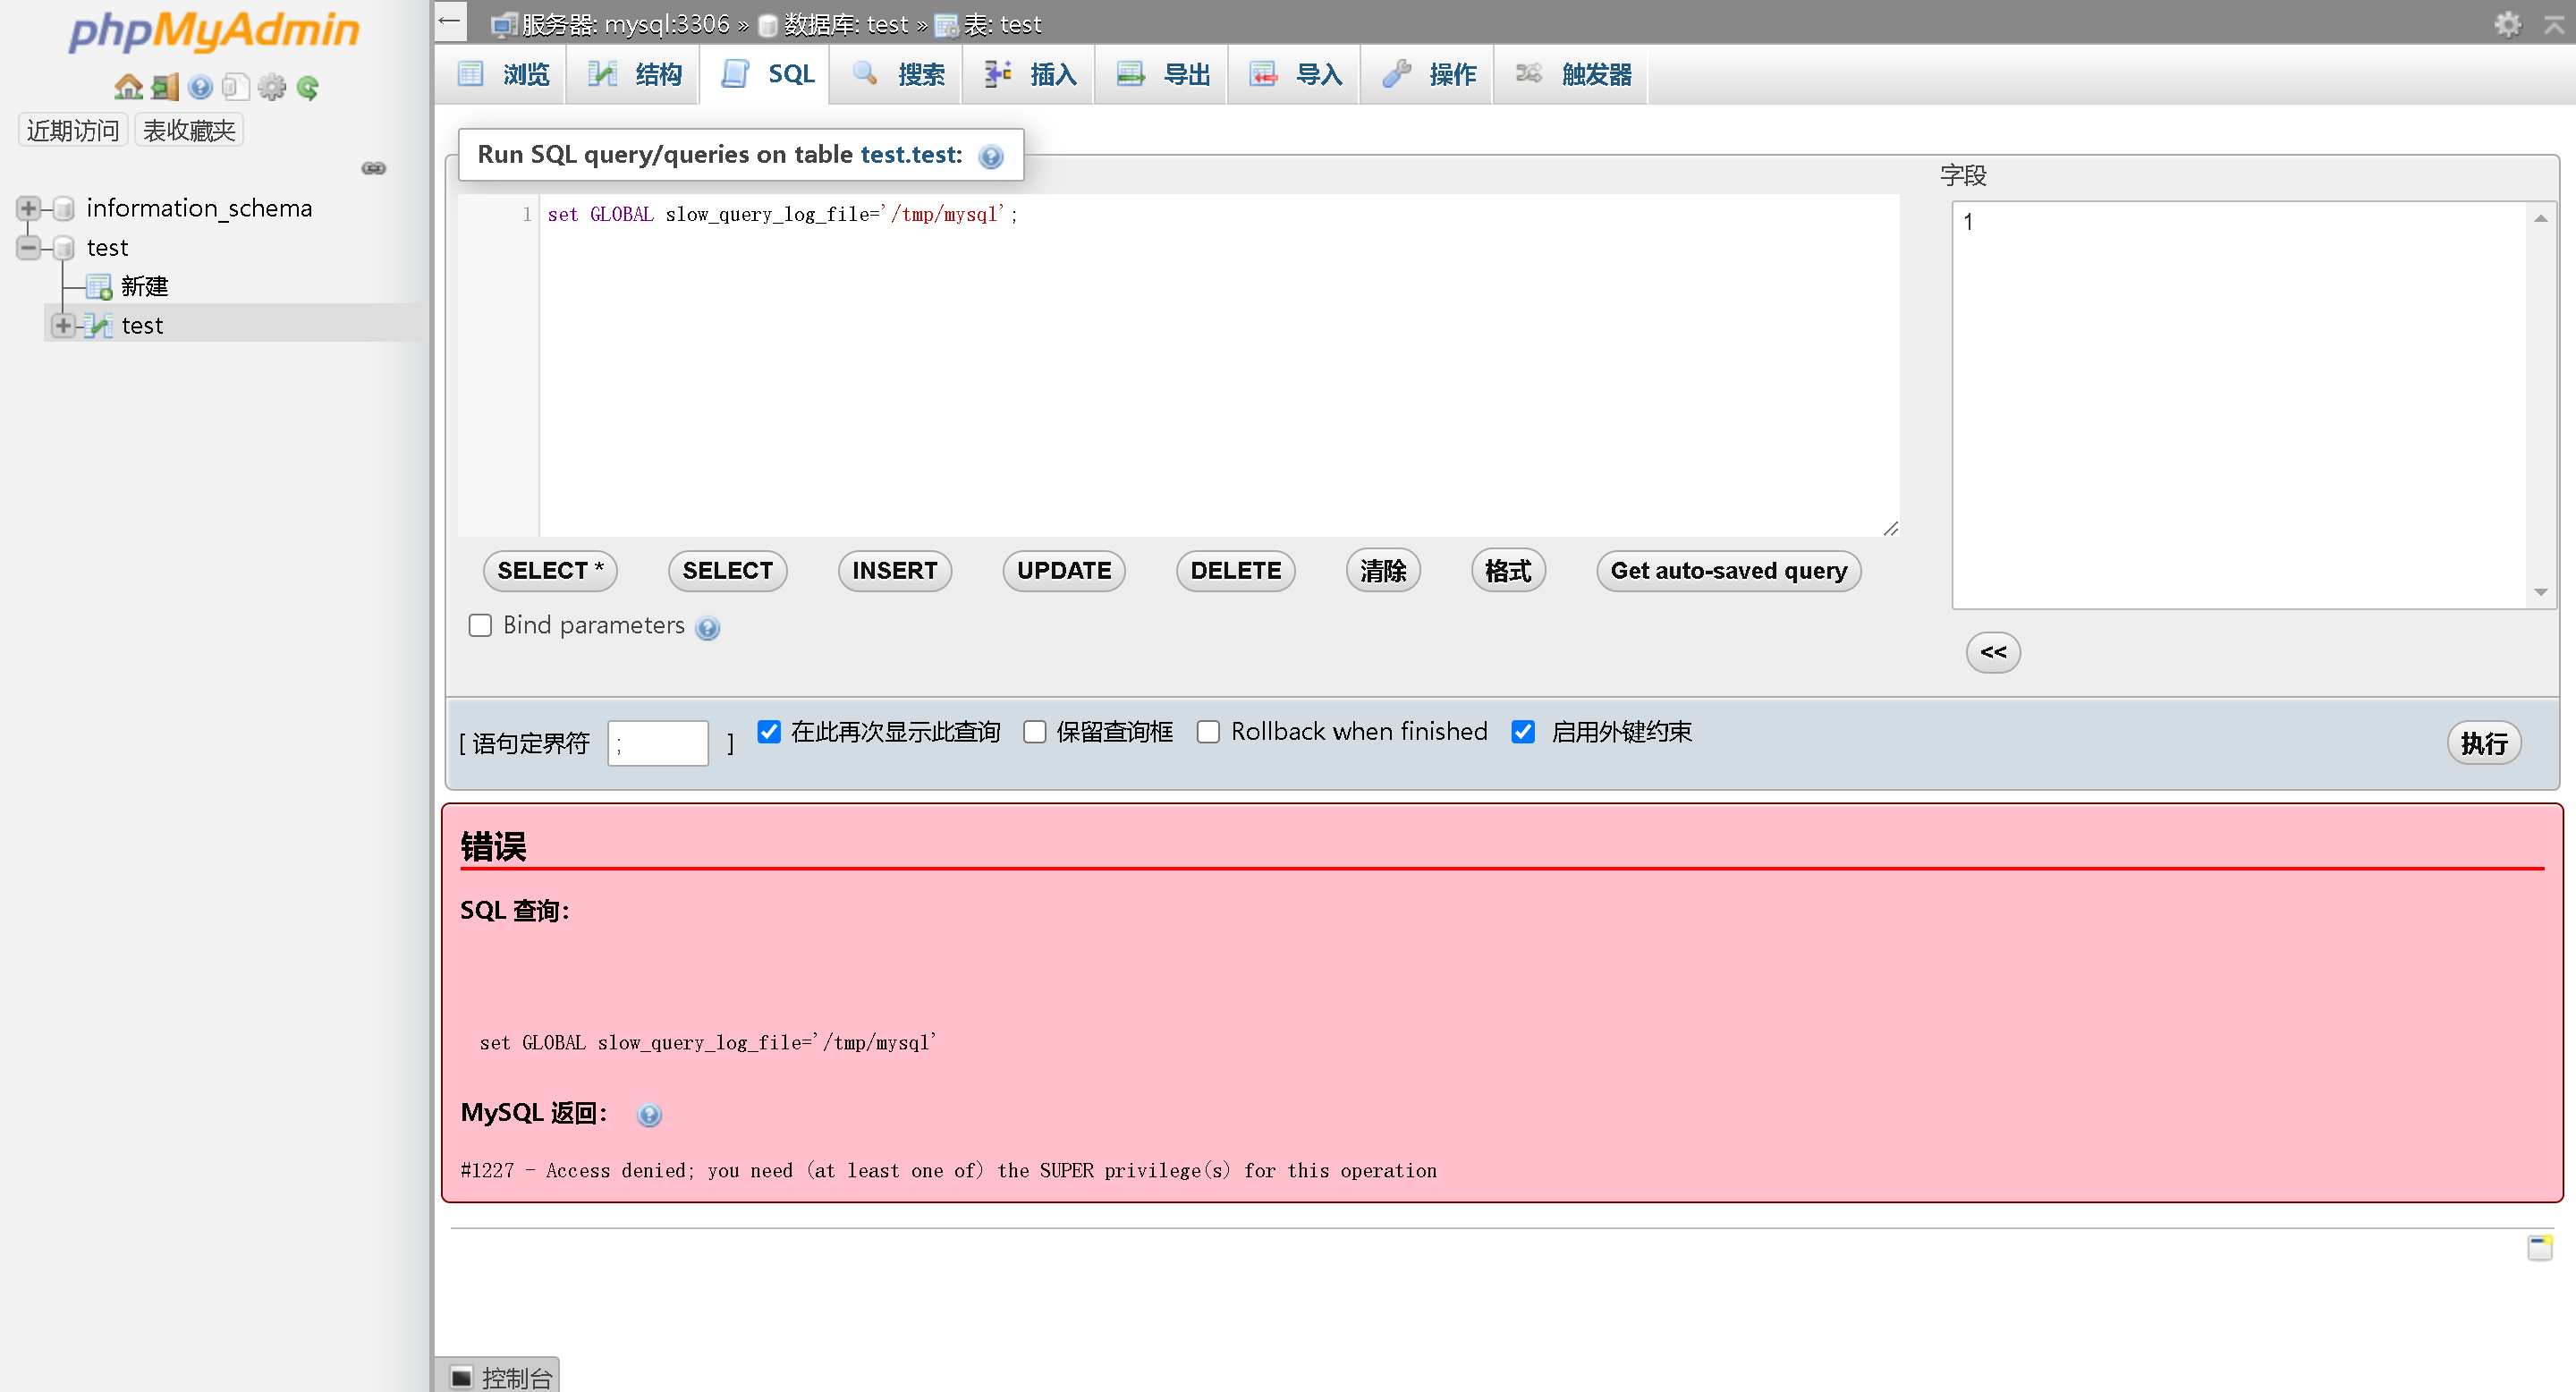Switch to the 结构 tab
The image size is (2576, 1392).
coord(634,74)
